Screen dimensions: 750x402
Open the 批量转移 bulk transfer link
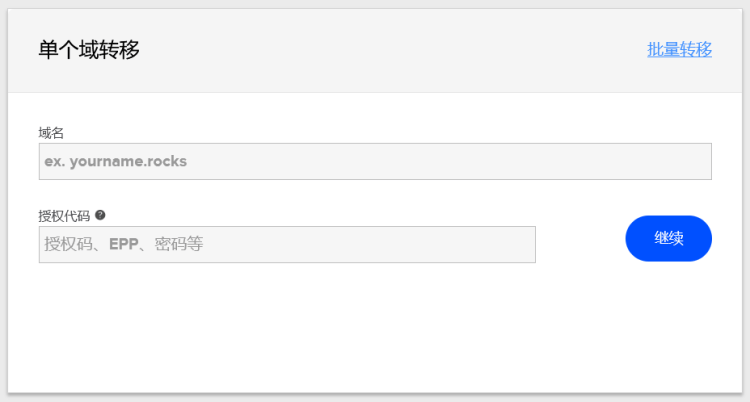pos(679,49)
